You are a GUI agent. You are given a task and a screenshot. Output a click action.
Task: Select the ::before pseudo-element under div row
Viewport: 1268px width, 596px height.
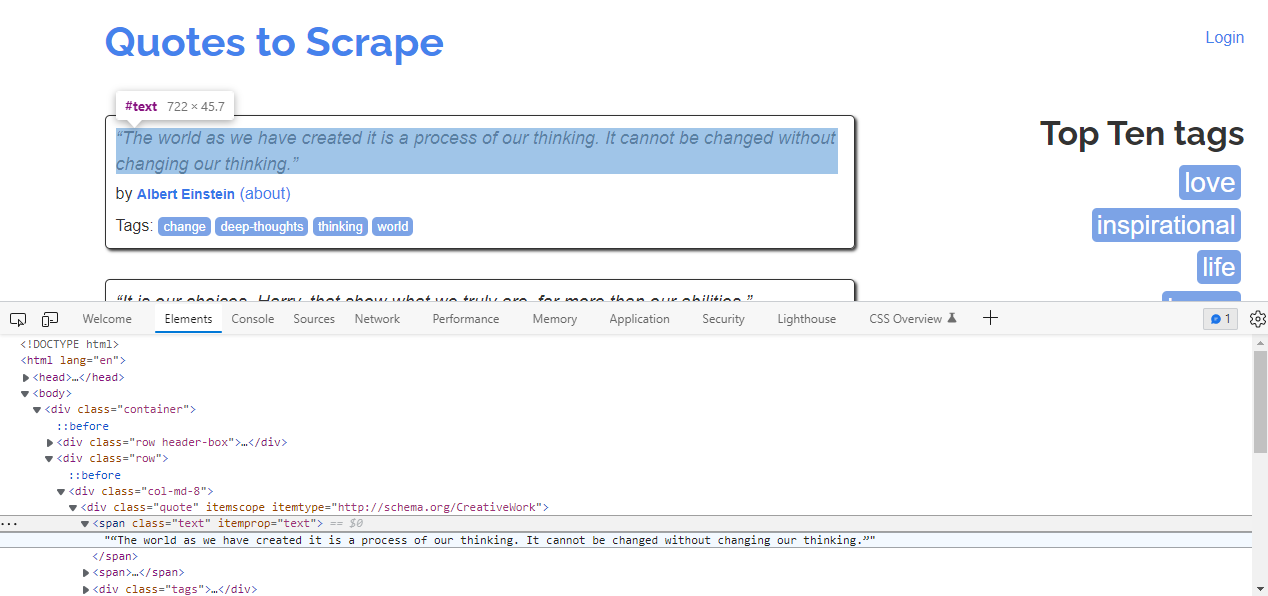(x=94, y=475)
